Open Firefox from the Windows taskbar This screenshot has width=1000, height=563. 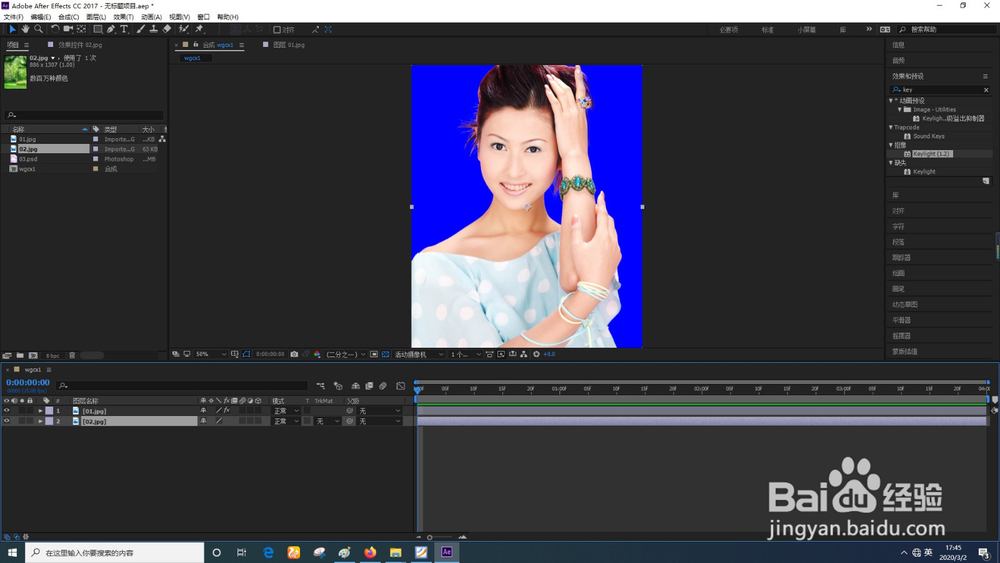[370, 552]
